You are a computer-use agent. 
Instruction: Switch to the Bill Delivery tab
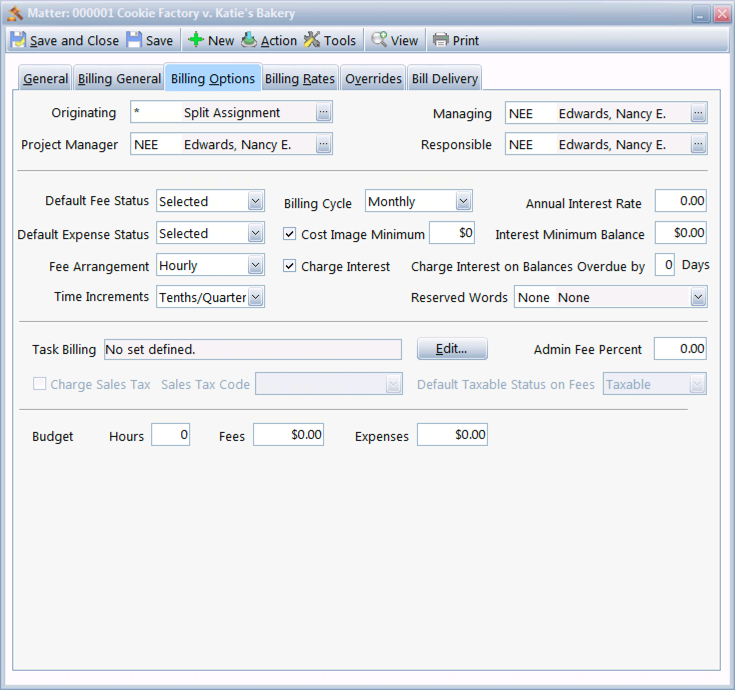click(445, 79)
